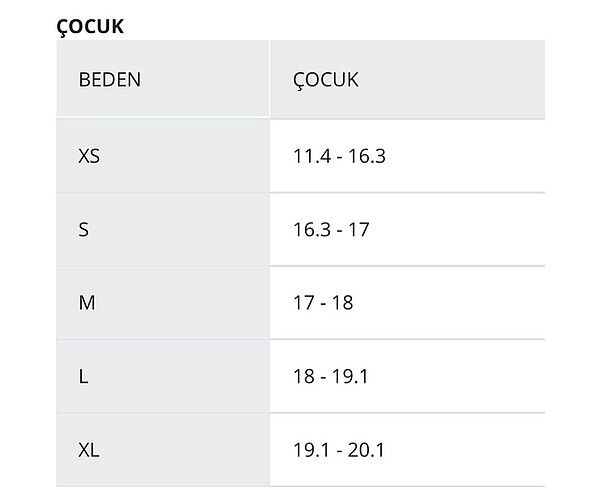Click the 11.4 value in XS row
The height and width of the screenshot is (490, 601).
[x=309, y=155]
